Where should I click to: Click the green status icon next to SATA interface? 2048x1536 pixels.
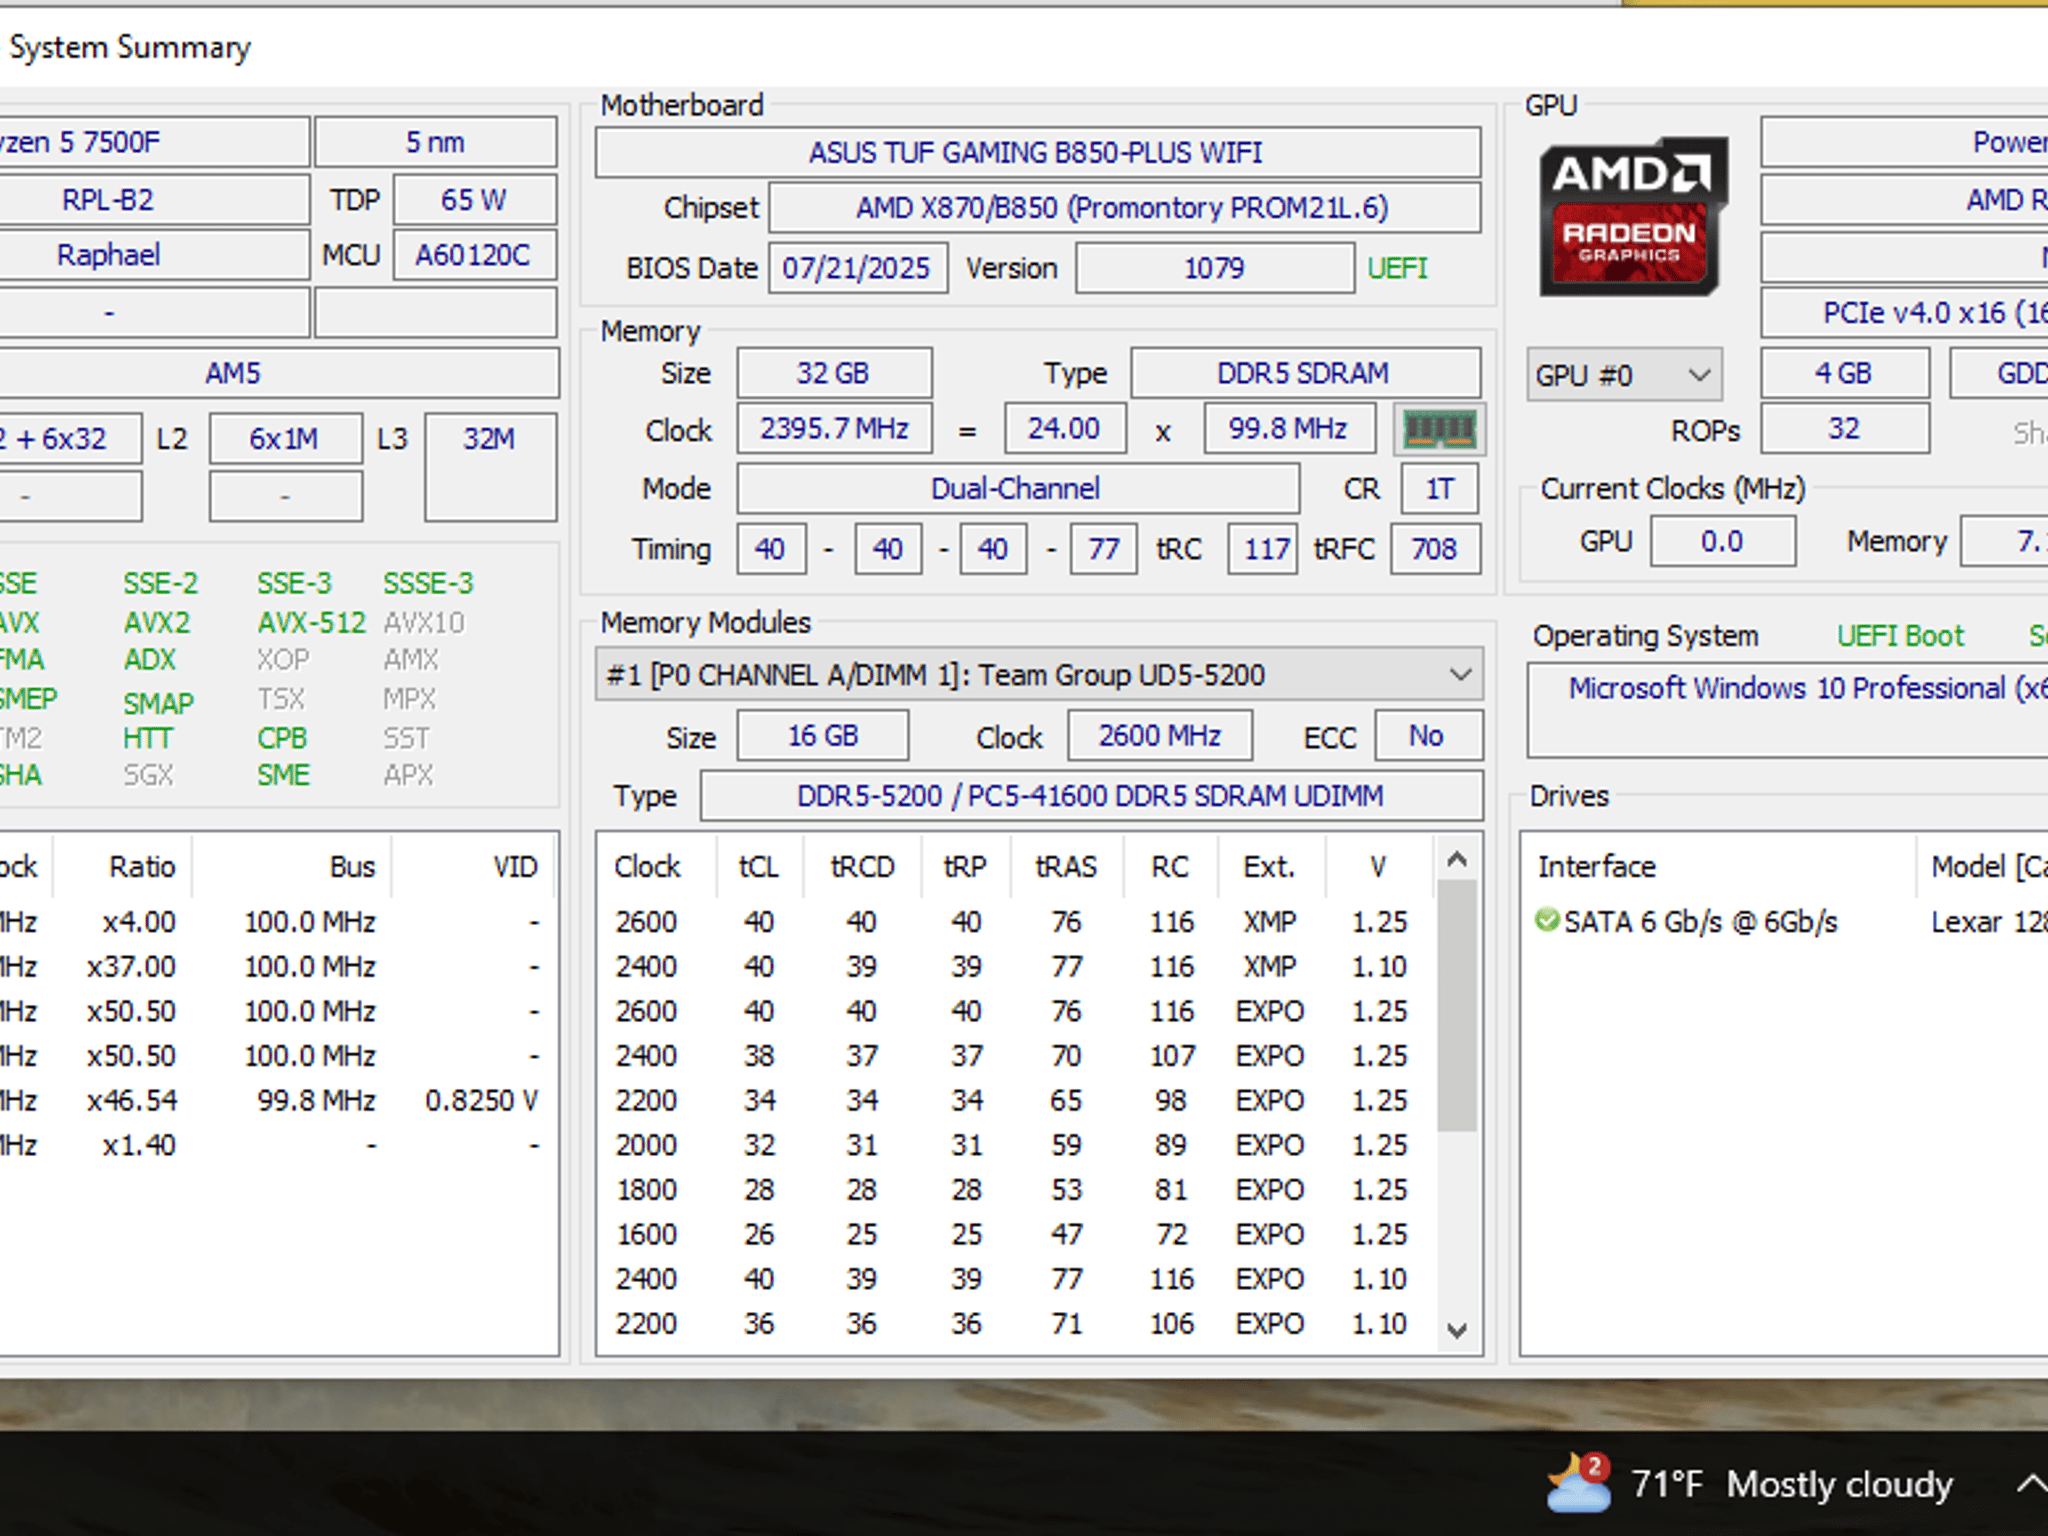pos(1545,921)
